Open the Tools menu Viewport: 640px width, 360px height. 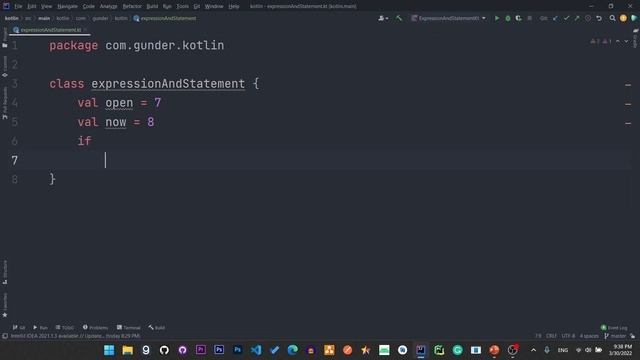click(x=182, y=7)
